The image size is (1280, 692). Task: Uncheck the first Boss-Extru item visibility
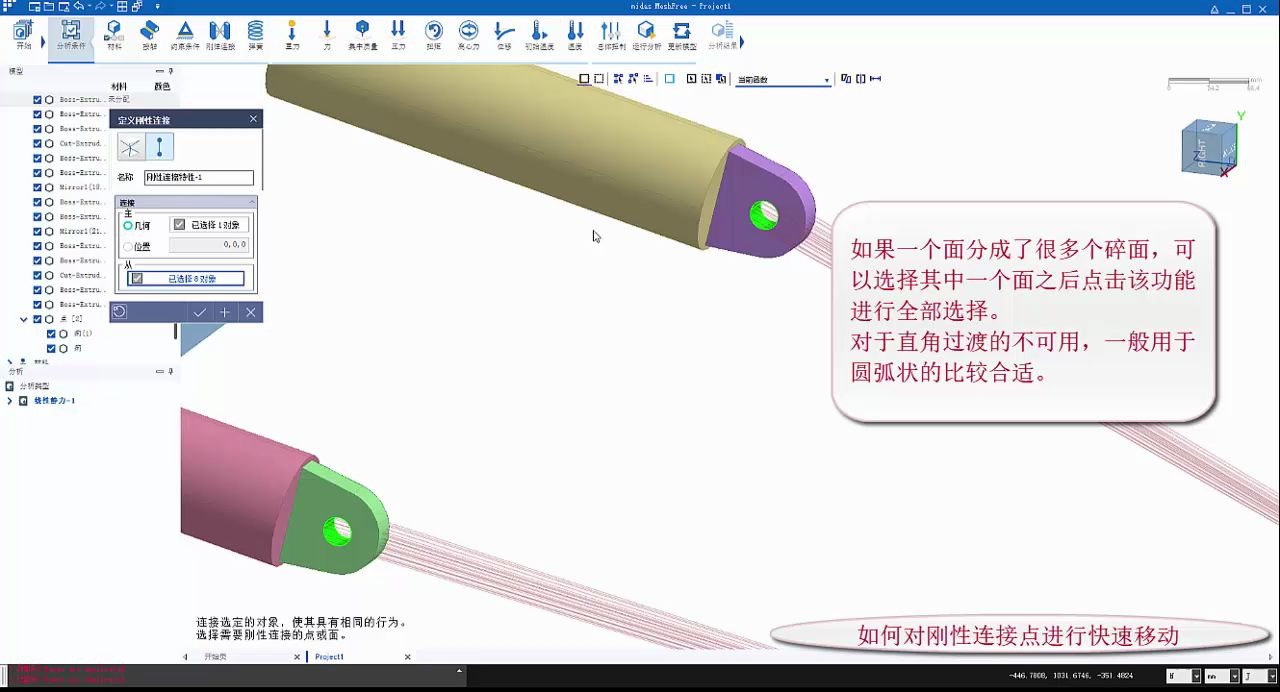(37, 99)
